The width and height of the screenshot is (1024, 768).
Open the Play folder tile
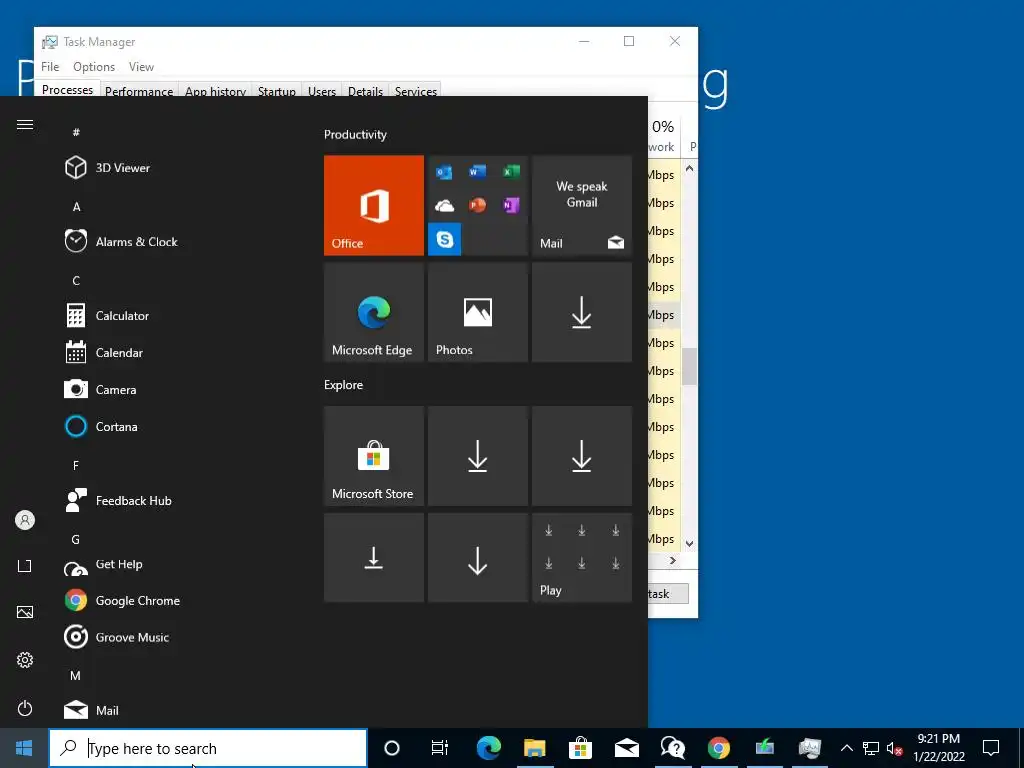tap(582, 557)
